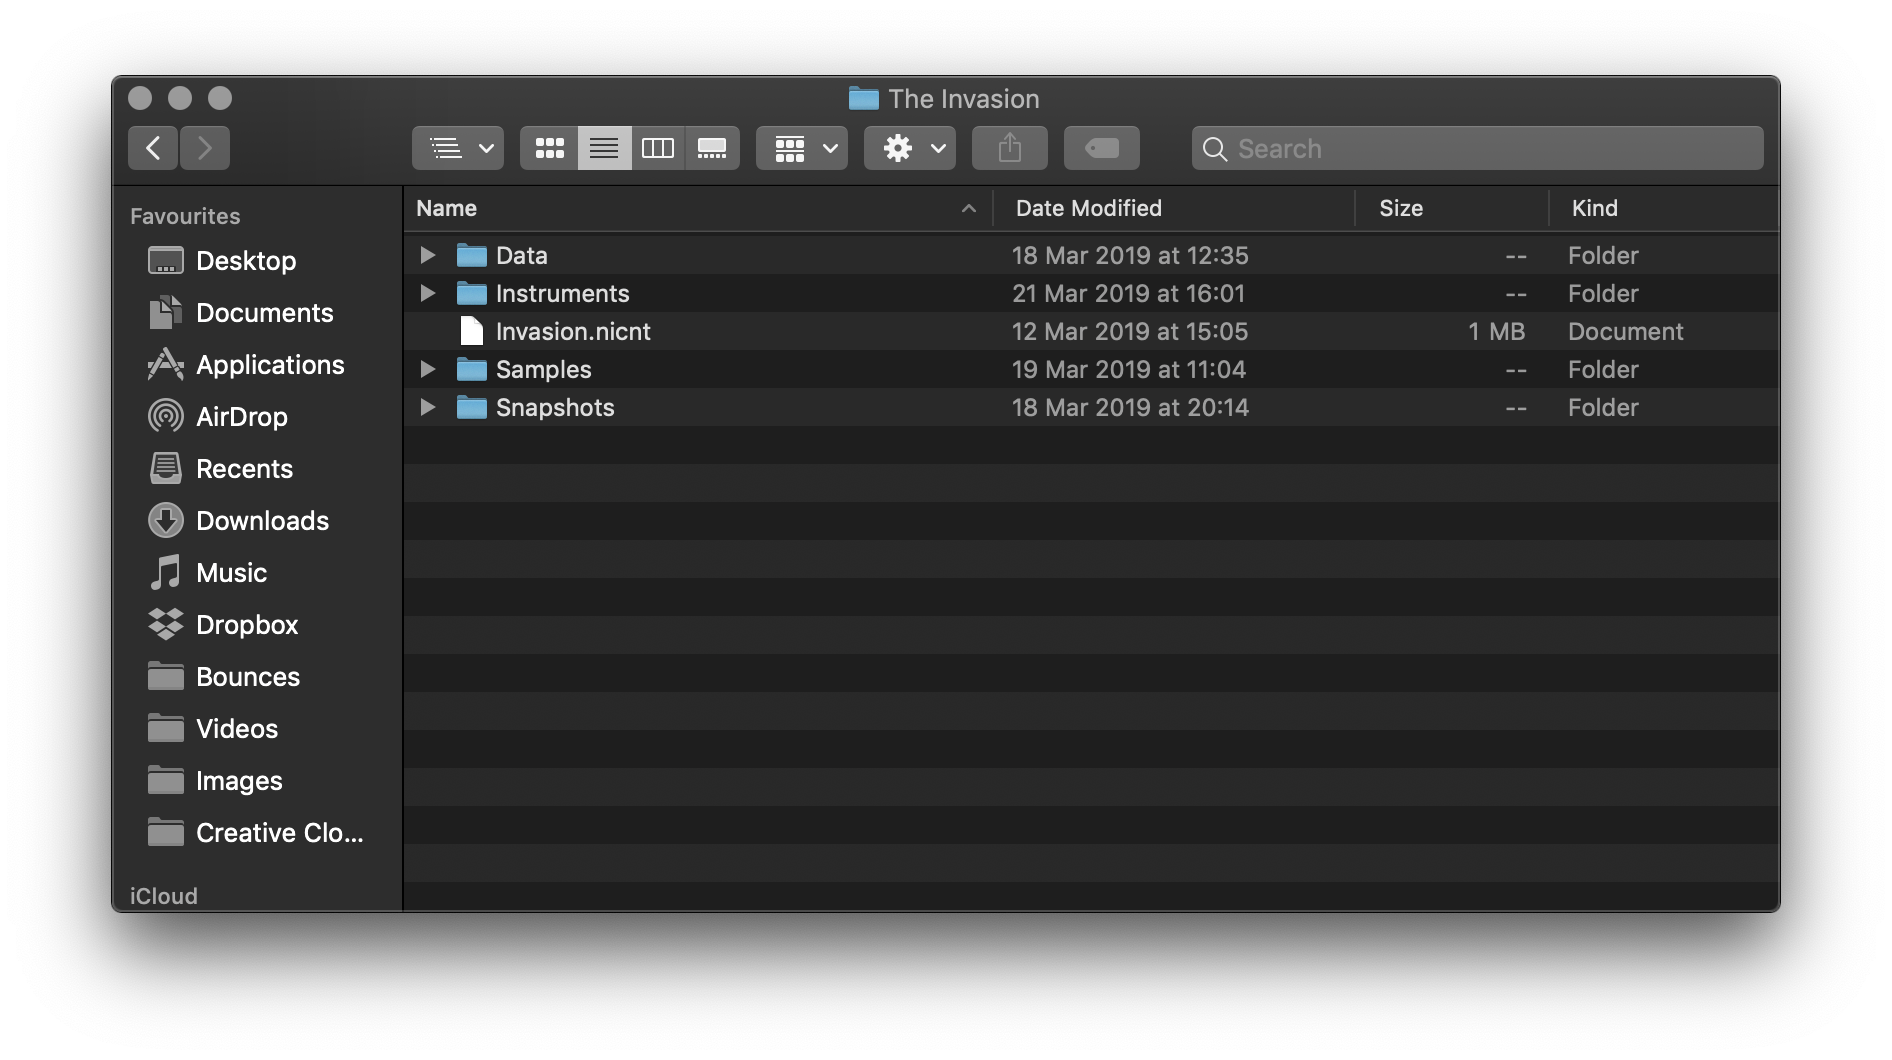Switch to gallery view
The image size is (1892, 1060).
[712, 148]
